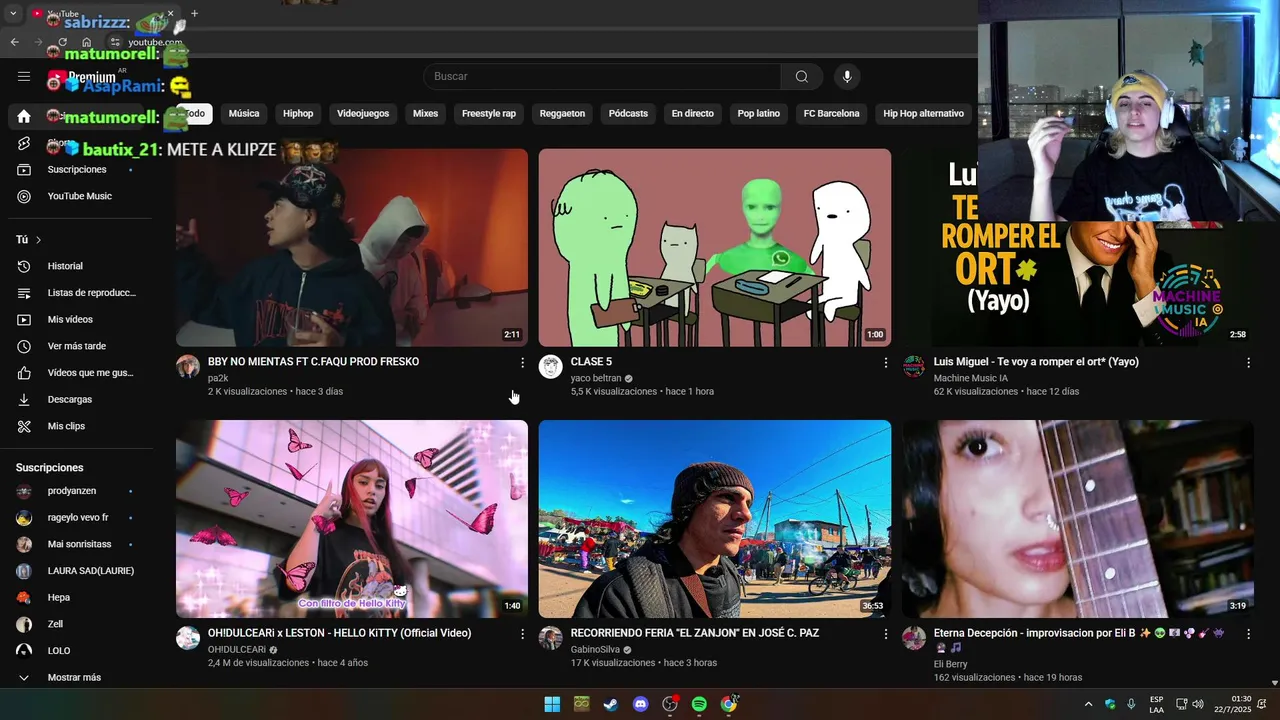Play the RECORRIENDO FERIA video thumbnail
1280x720 pixels.
point(715,519)
